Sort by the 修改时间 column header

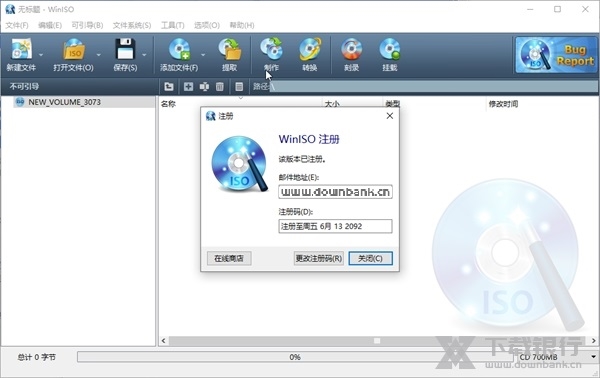(503, 104)
